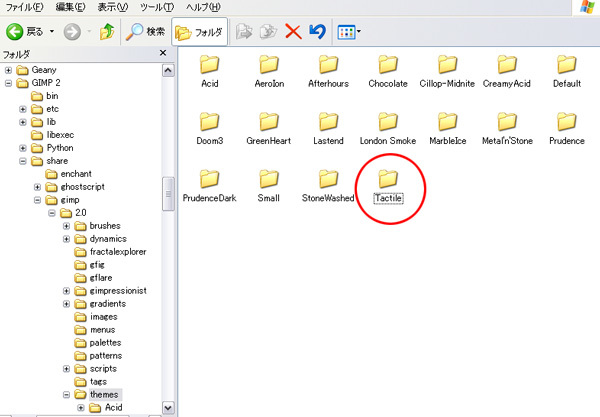The width and height of the screenshot is (600, 417).
Task: Click the Up one level folder icon
Action: tap(106, 31)
